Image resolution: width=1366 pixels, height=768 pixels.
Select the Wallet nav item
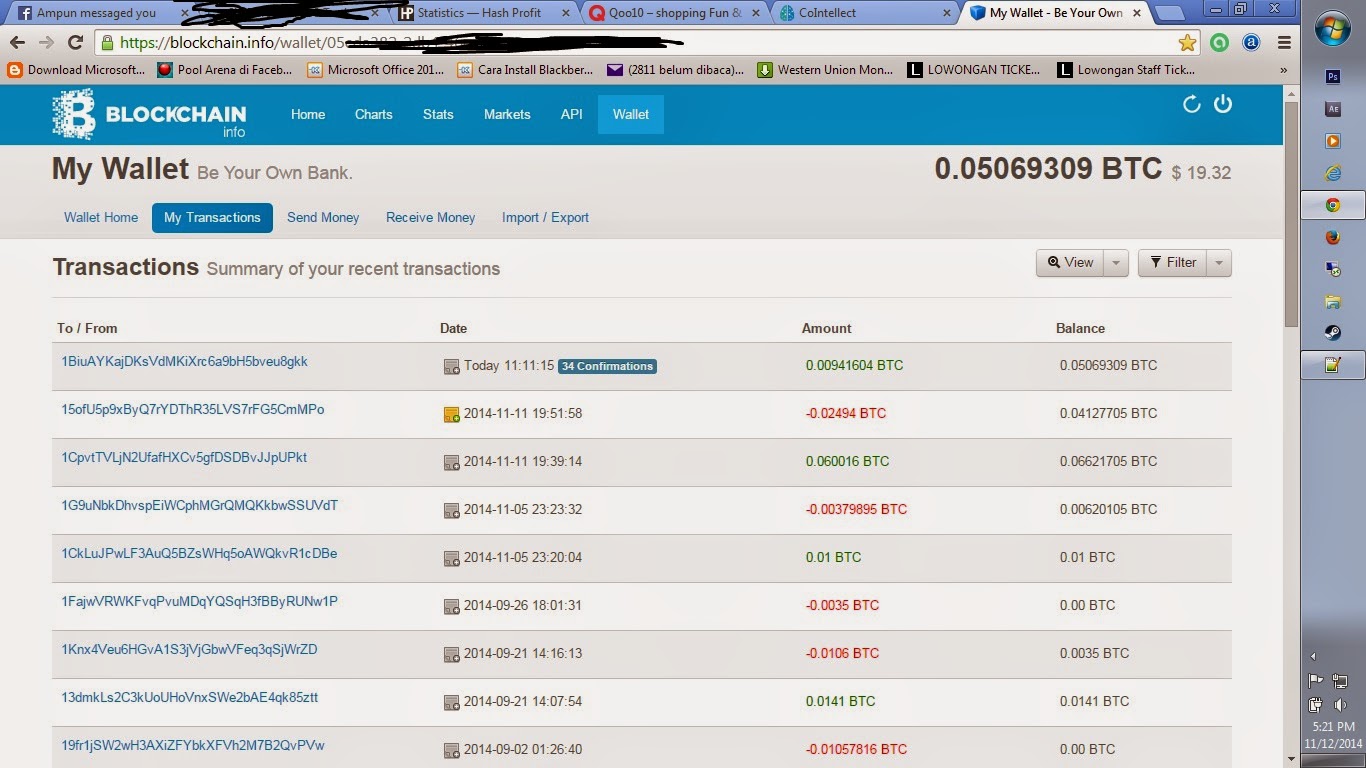click(631, 114)
